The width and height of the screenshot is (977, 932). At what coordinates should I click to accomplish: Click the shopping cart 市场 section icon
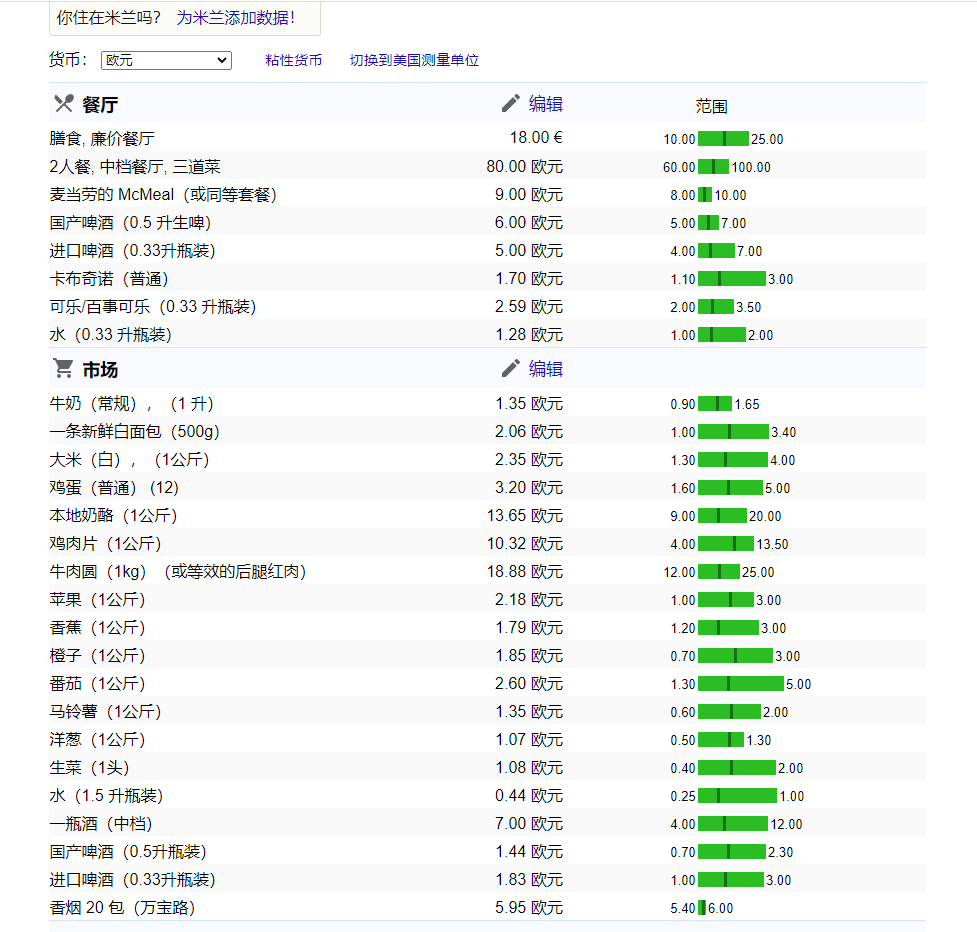tap(62, 368)
